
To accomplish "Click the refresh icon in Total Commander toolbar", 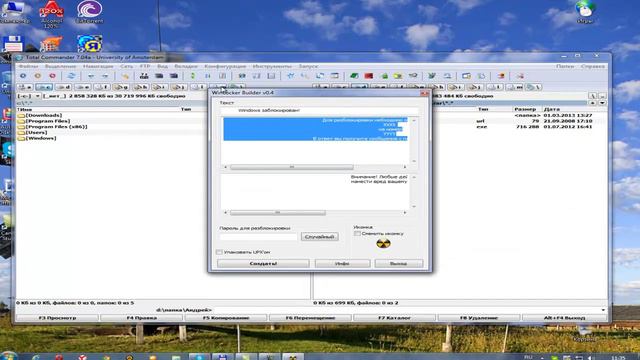I will click(71, 76).
